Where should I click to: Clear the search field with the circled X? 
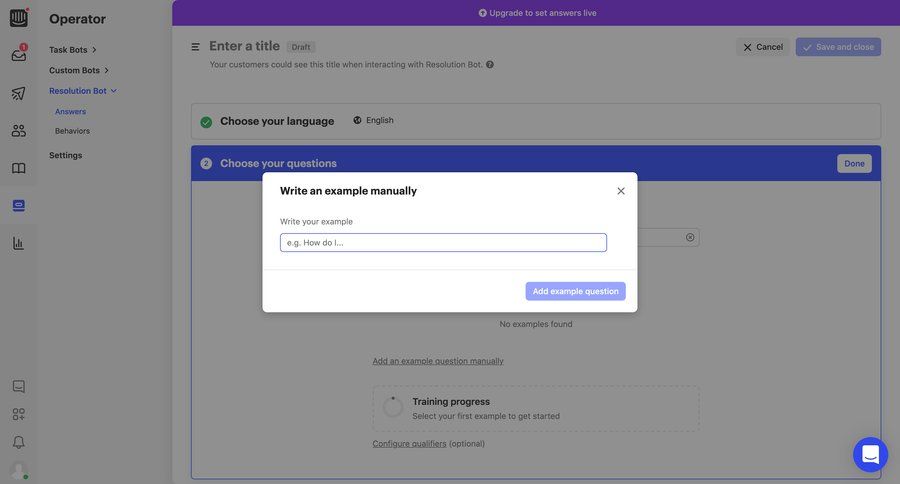(x=690, y=237)
